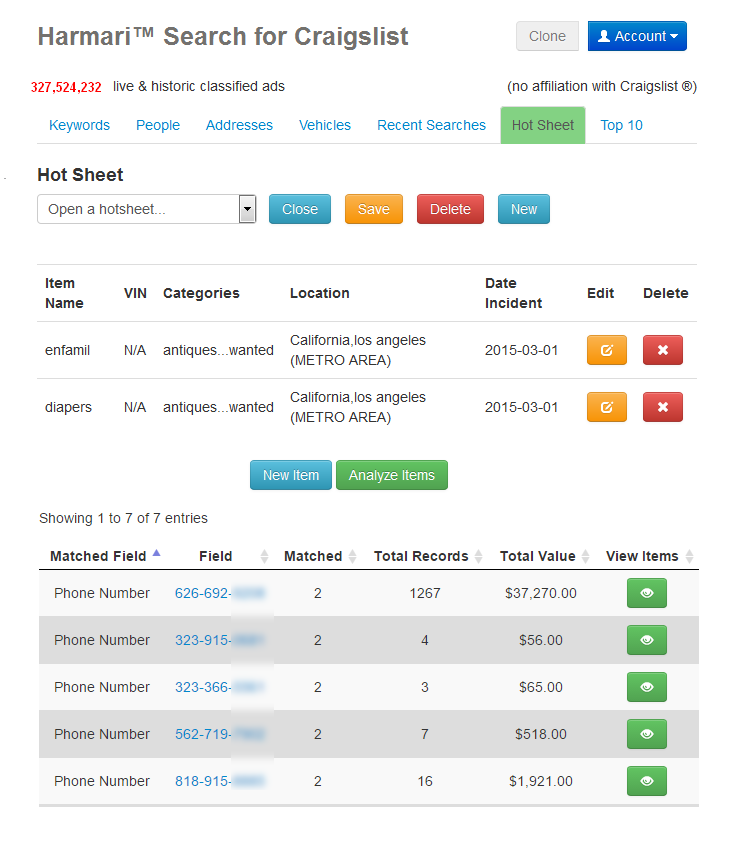
Task: View items for phone 323-915
Action: point(646,640)
